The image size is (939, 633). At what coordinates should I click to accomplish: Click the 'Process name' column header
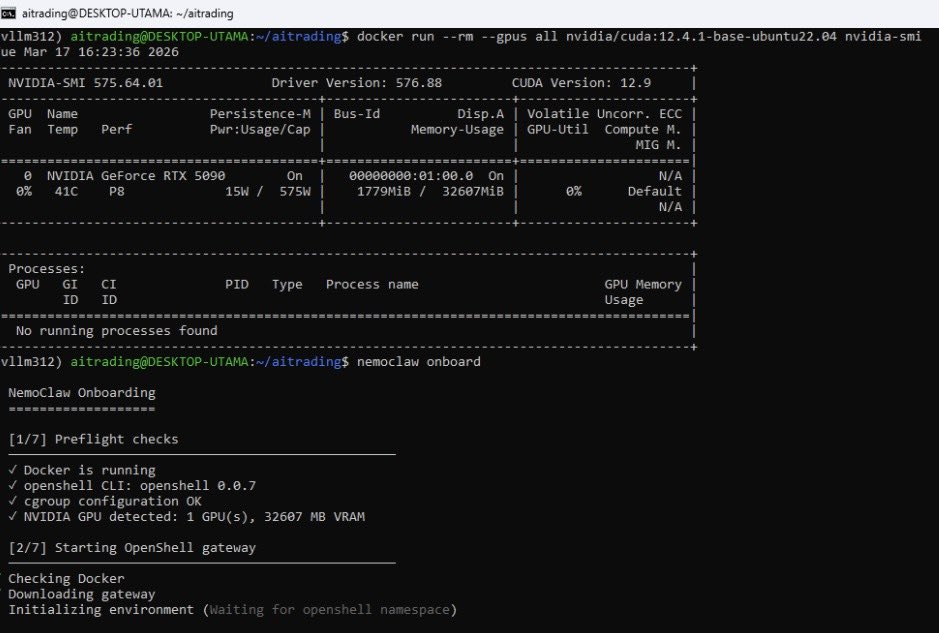tap(372, 284)
